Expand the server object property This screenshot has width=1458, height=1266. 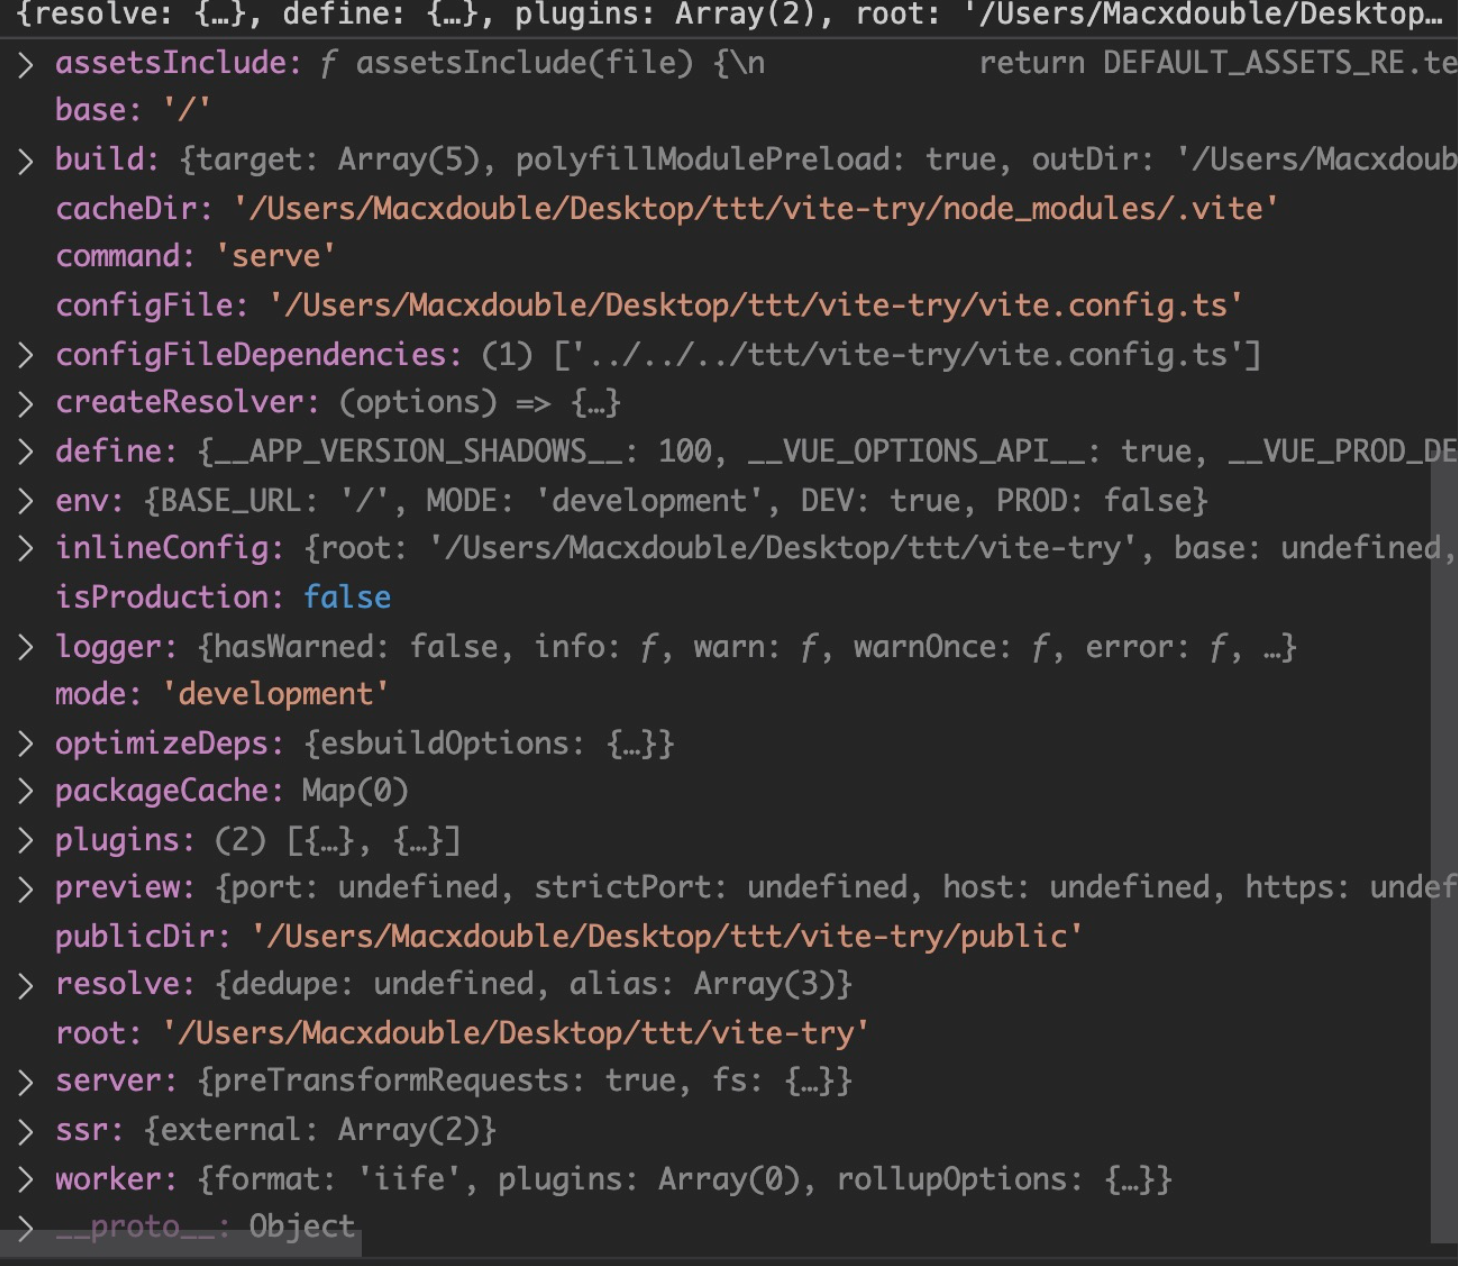(26, 1082)
